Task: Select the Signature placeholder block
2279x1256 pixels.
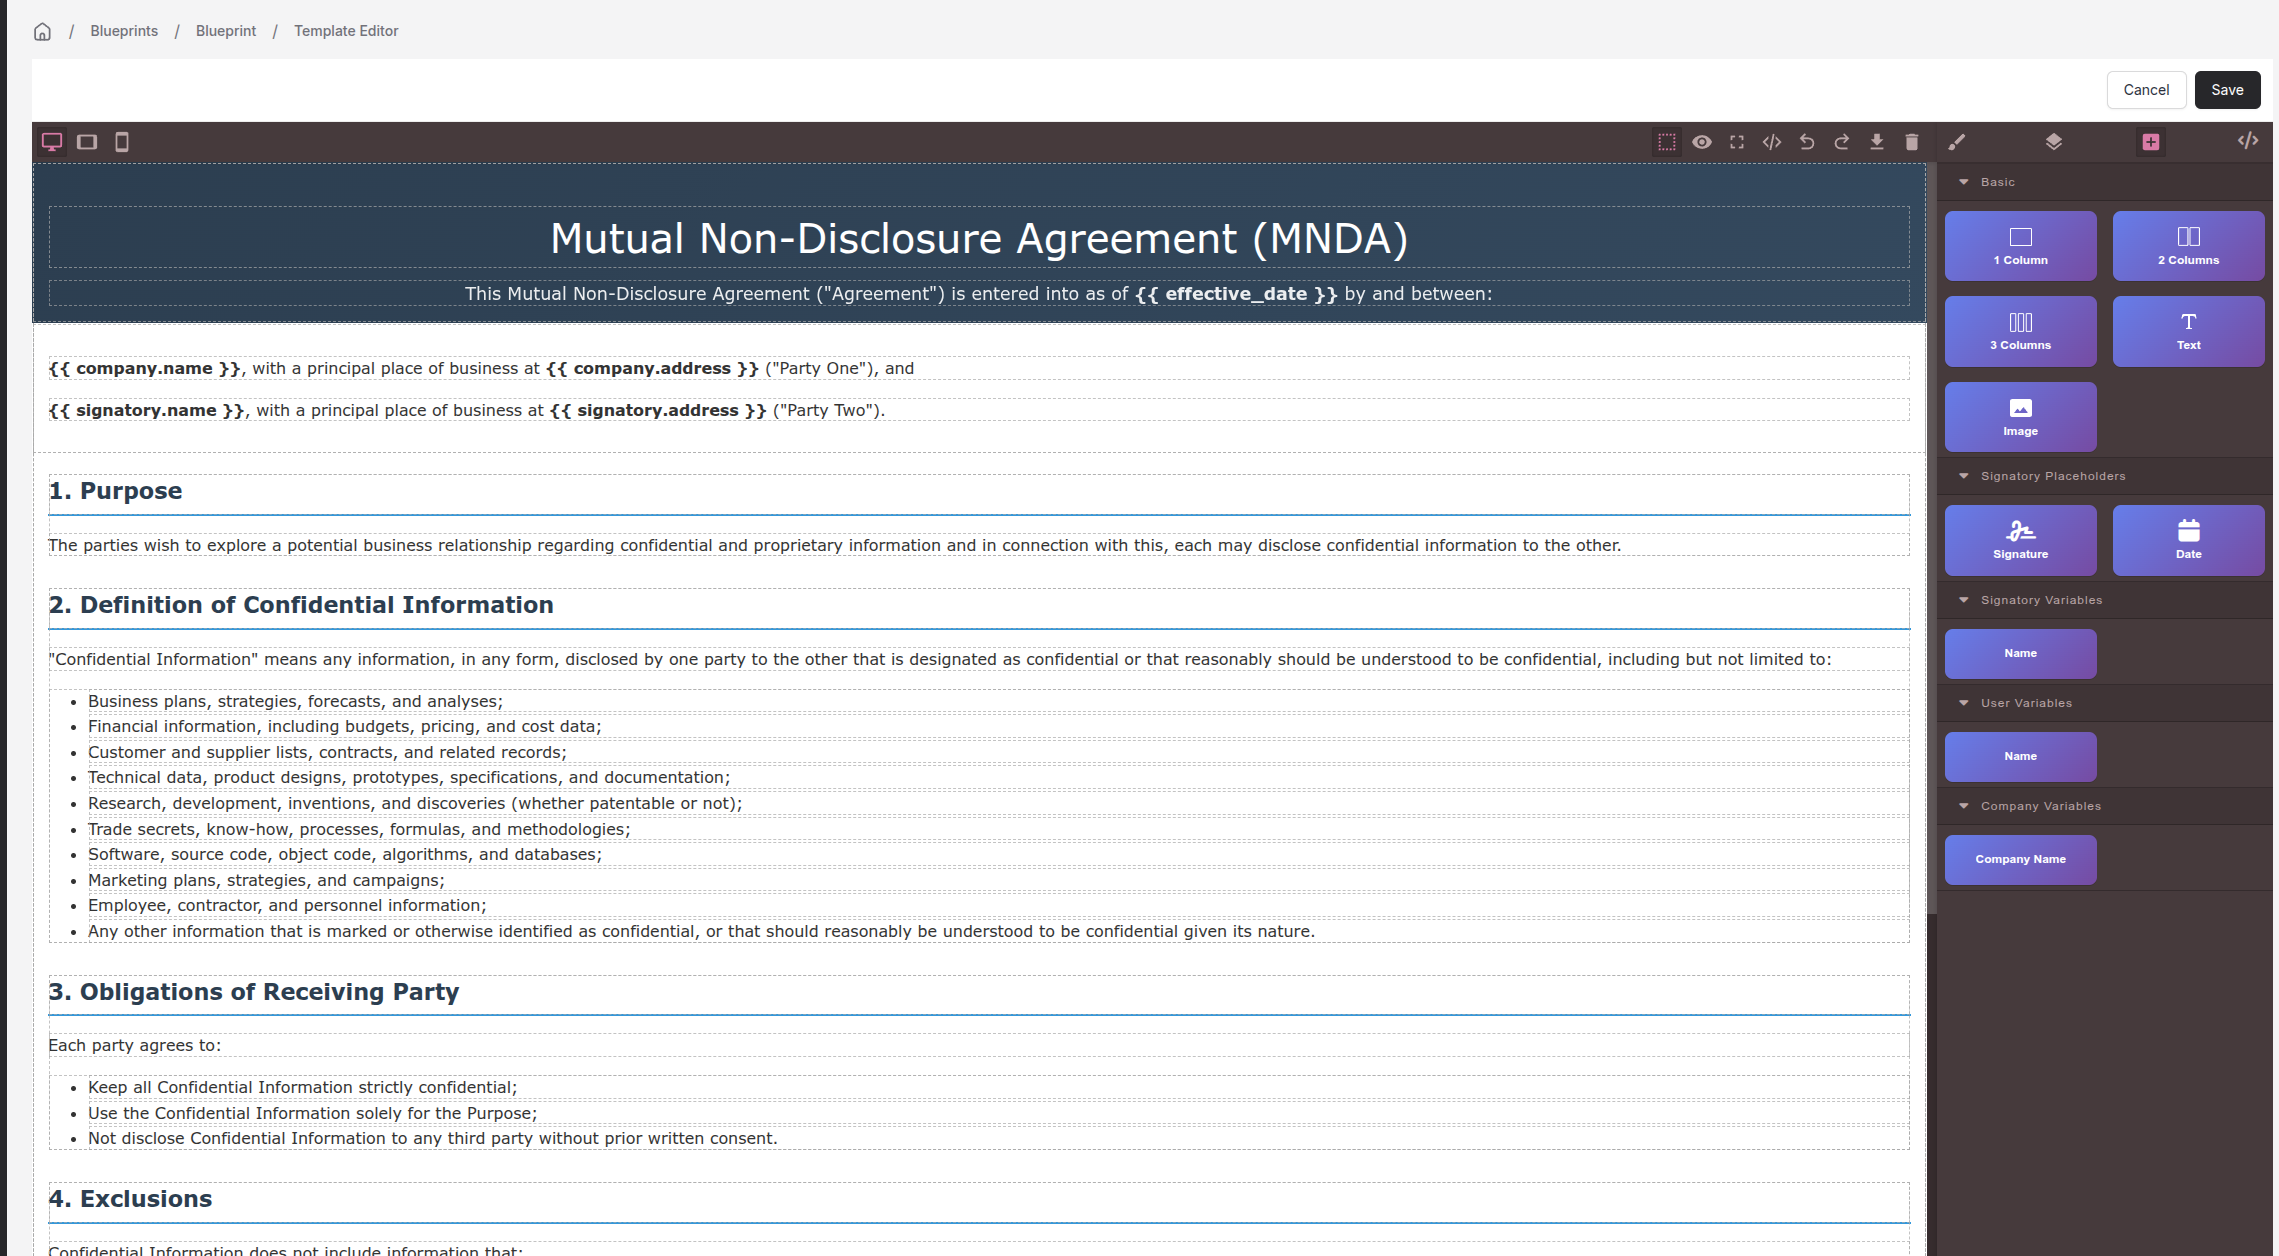Action: (2020, 540)
